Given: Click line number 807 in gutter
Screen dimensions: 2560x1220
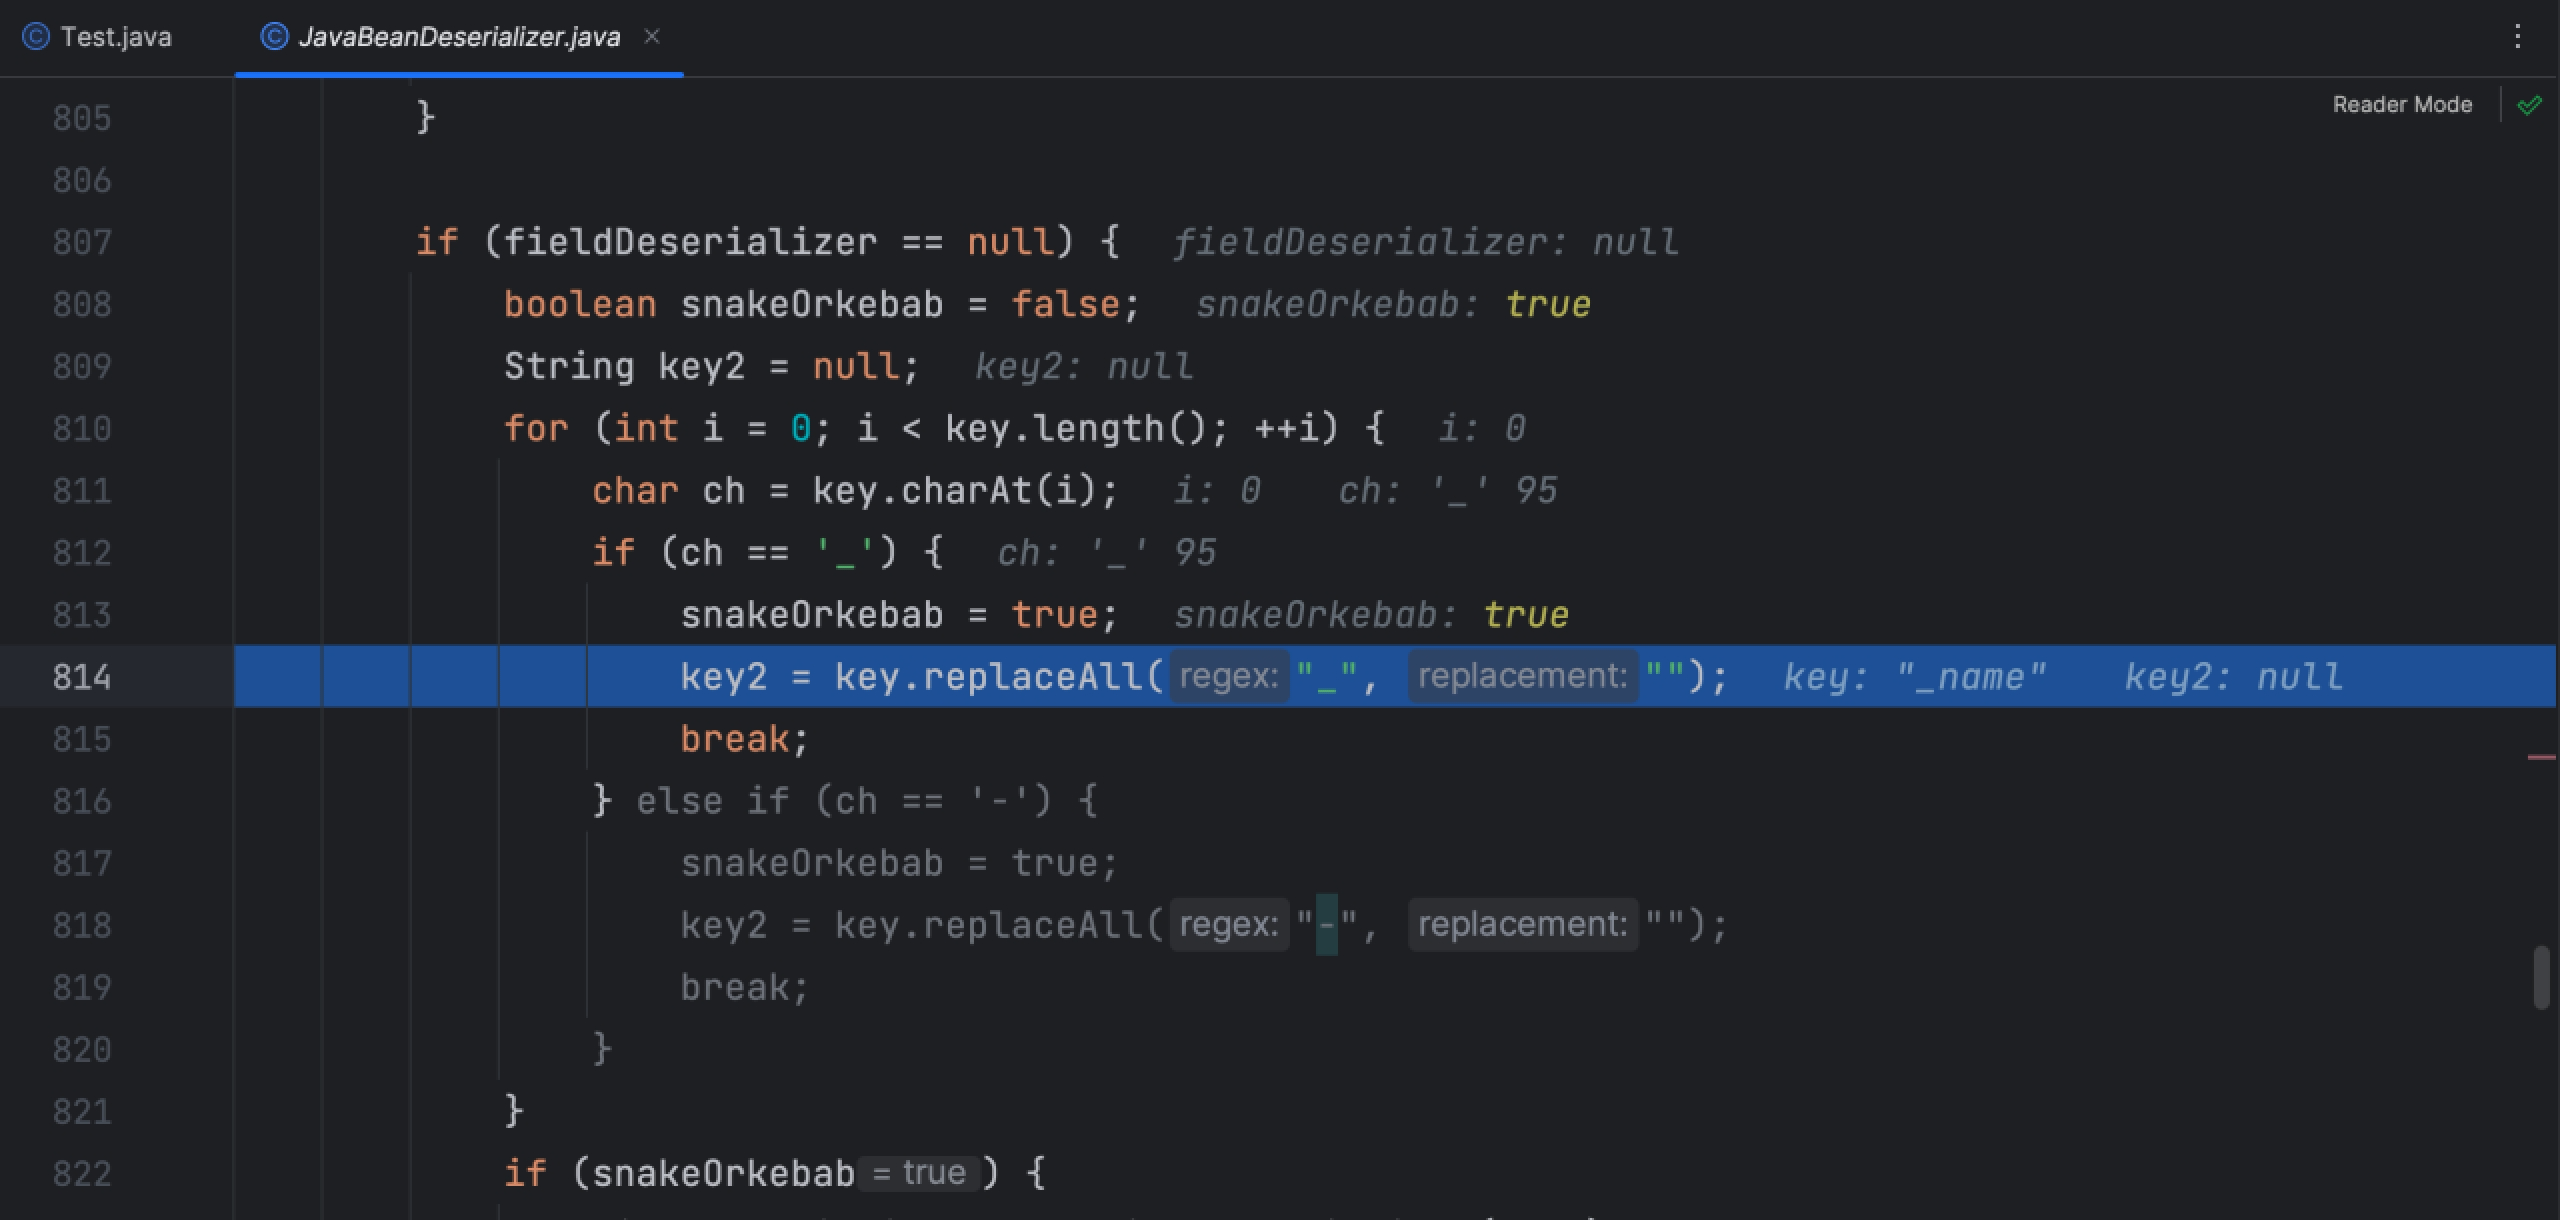Looking at the screenshot, I should click(82, 242).
